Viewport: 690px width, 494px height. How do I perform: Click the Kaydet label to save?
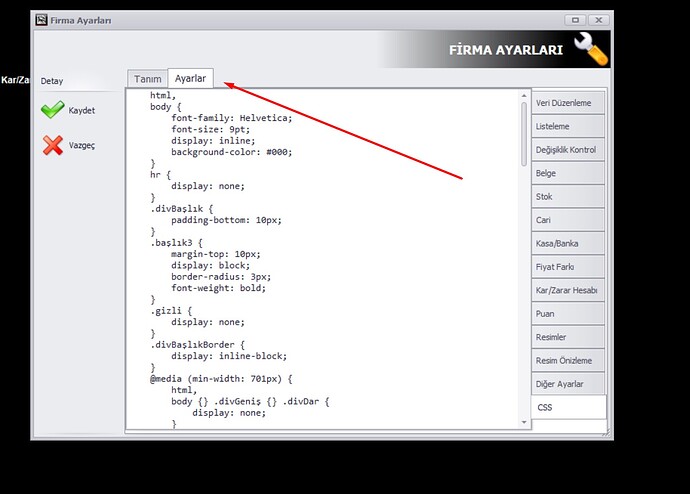coord(81,110)
